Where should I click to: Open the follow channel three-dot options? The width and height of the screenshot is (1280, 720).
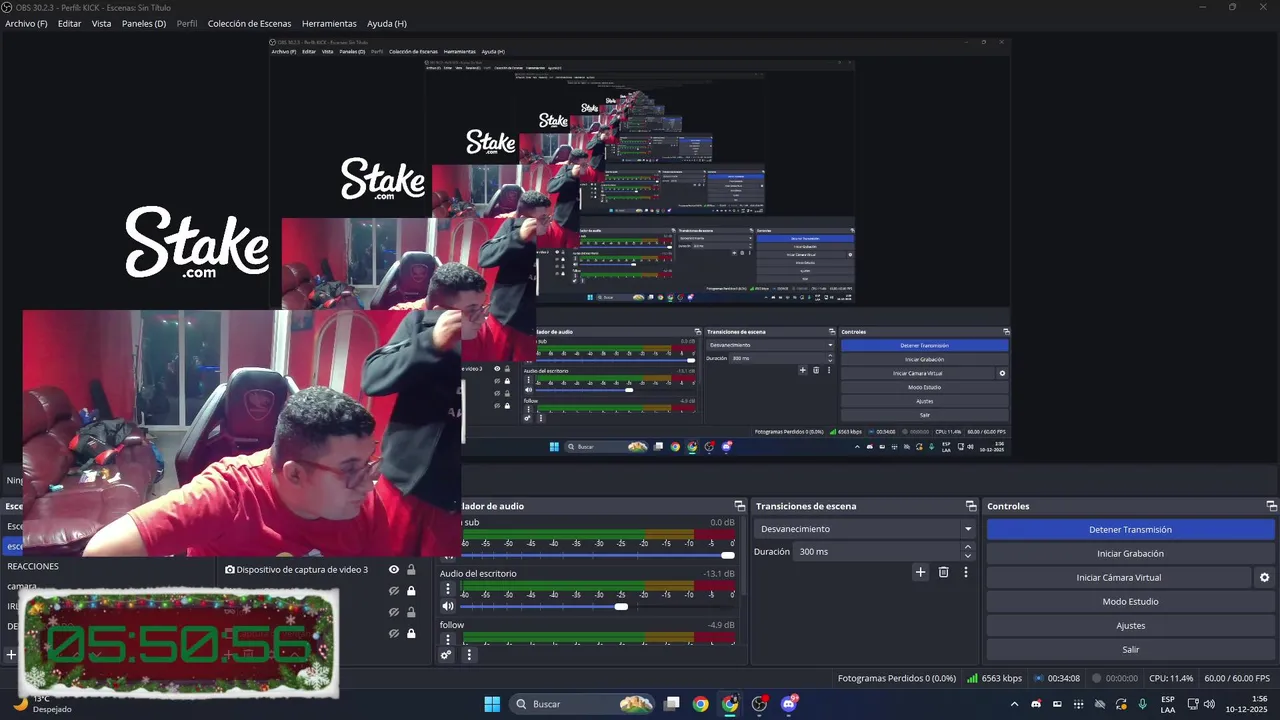click(x=448, y=640)
